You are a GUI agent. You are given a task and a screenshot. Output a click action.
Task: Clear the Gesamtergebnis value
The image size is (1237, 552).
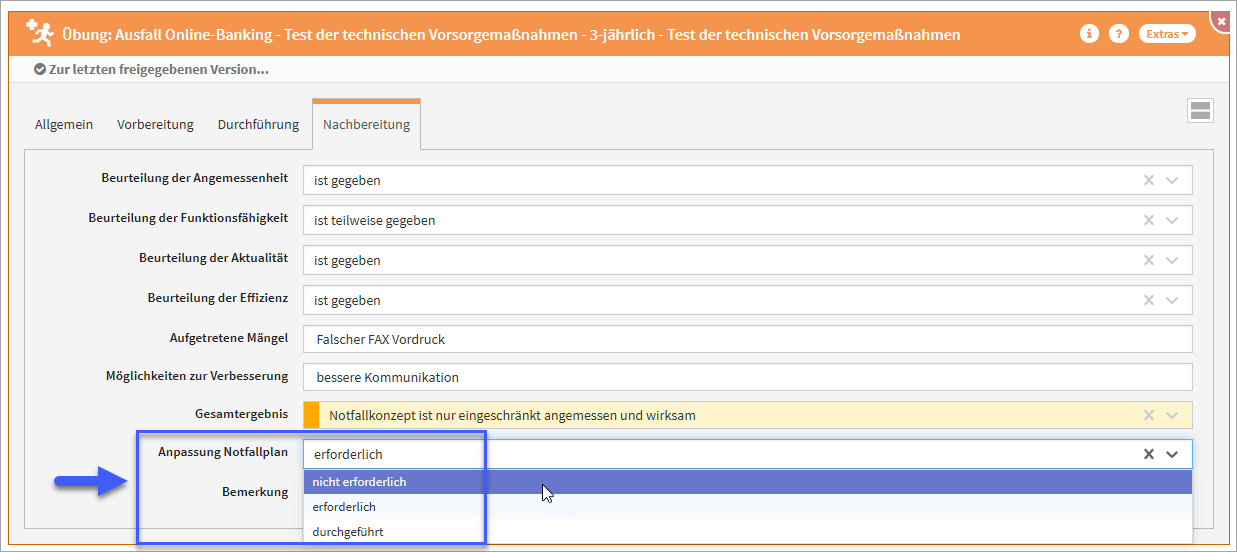1148,415
